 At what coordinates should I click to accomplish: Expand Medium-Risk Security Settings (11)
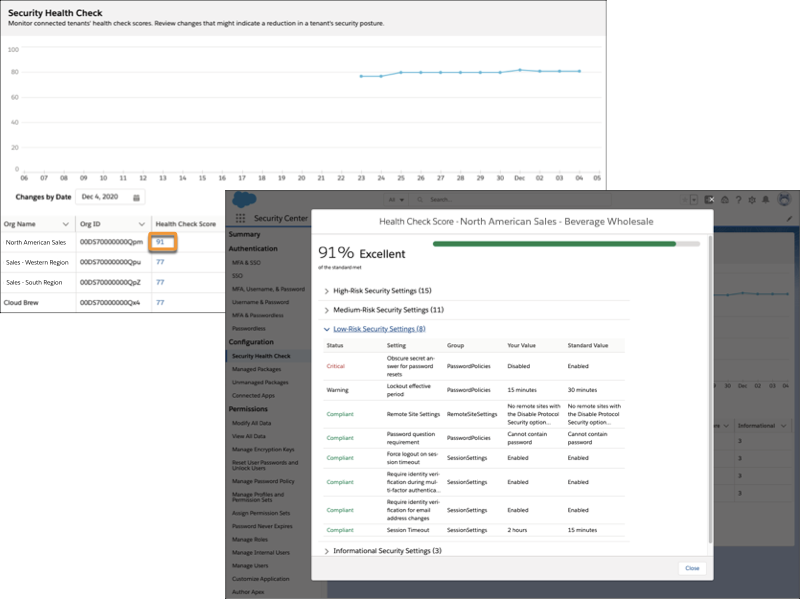[384, 310]
